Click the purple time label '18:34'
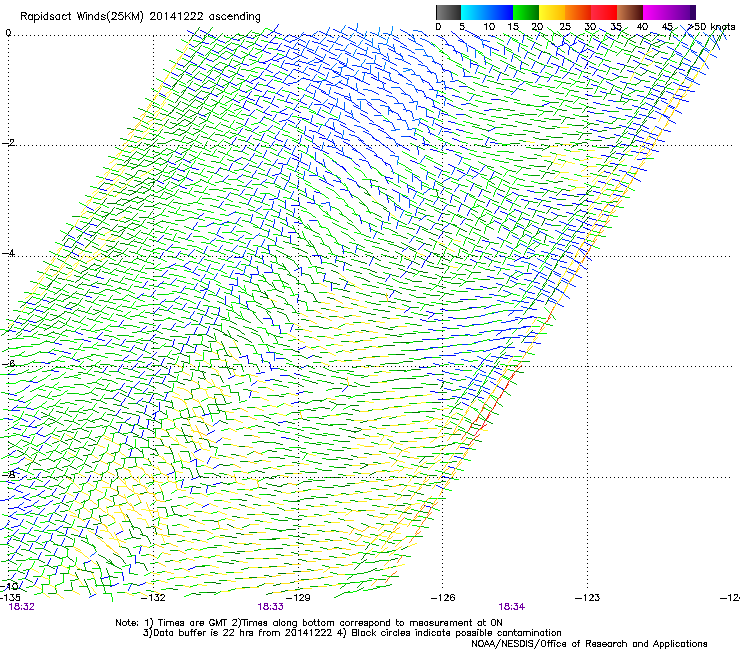Image resolution: width=740 pixels, height=650 pixels. pos(512,607)
